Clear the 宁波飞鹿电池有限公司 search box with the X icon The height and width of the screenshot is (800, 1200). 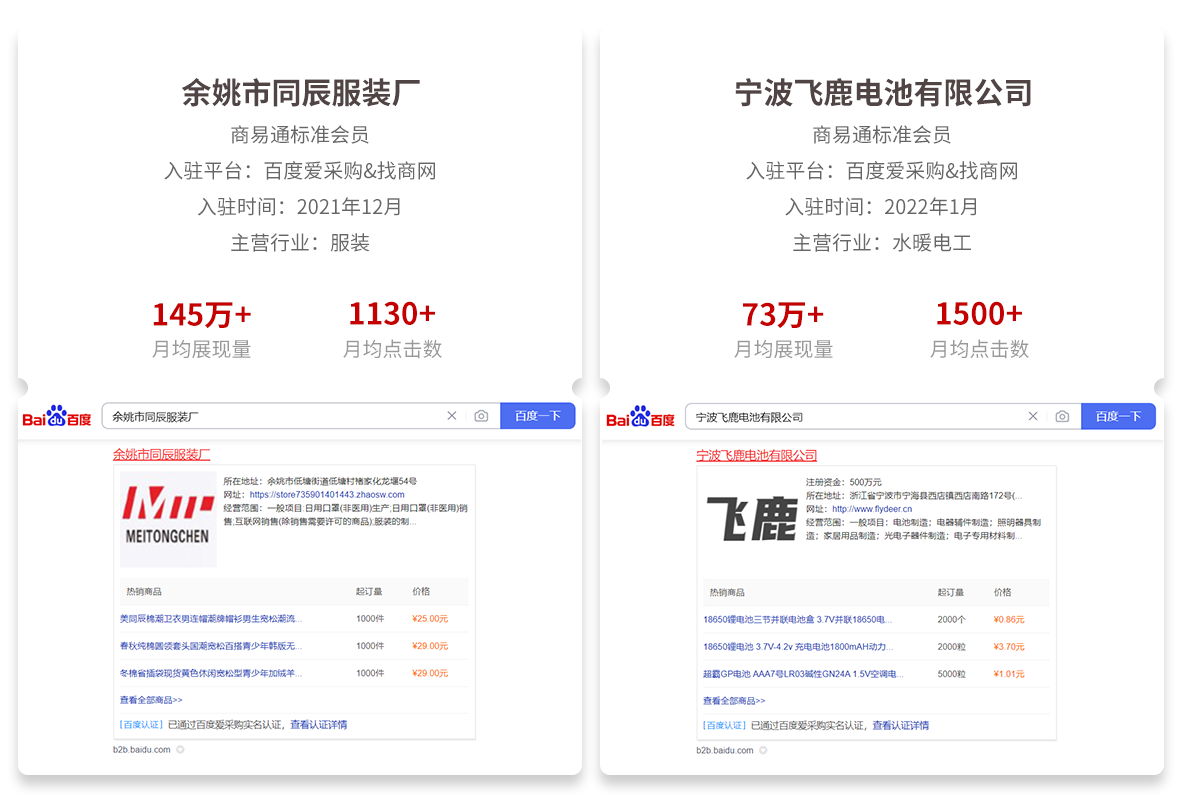(1033, 416)
